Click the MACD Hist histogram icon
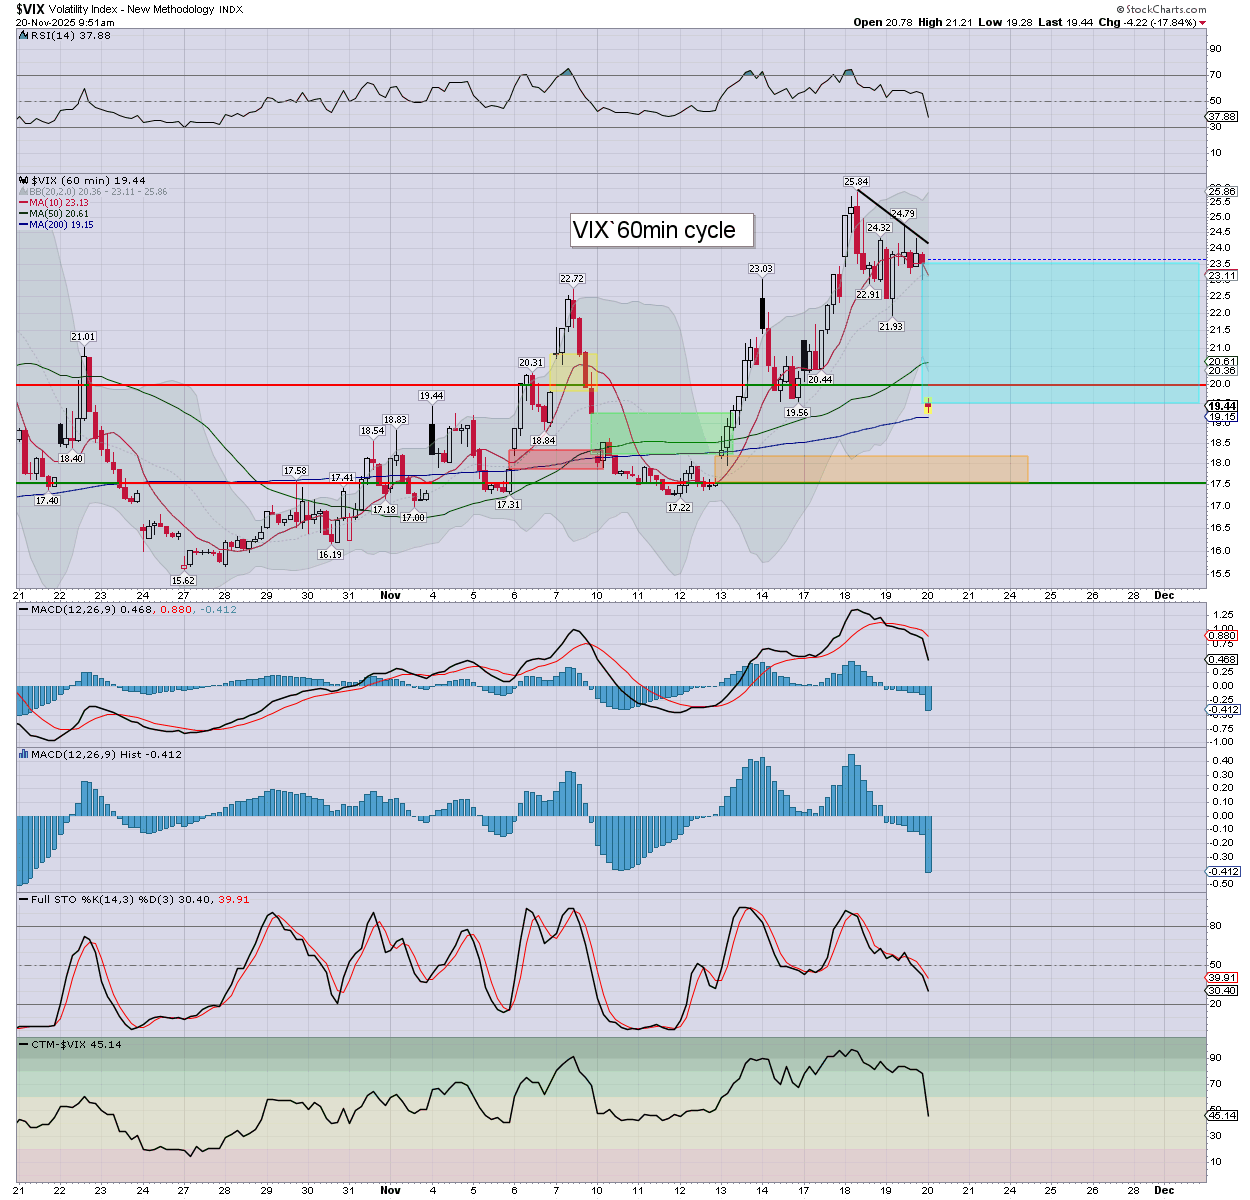Screen dimensions: 1250x1200 (x=24, y=754)
